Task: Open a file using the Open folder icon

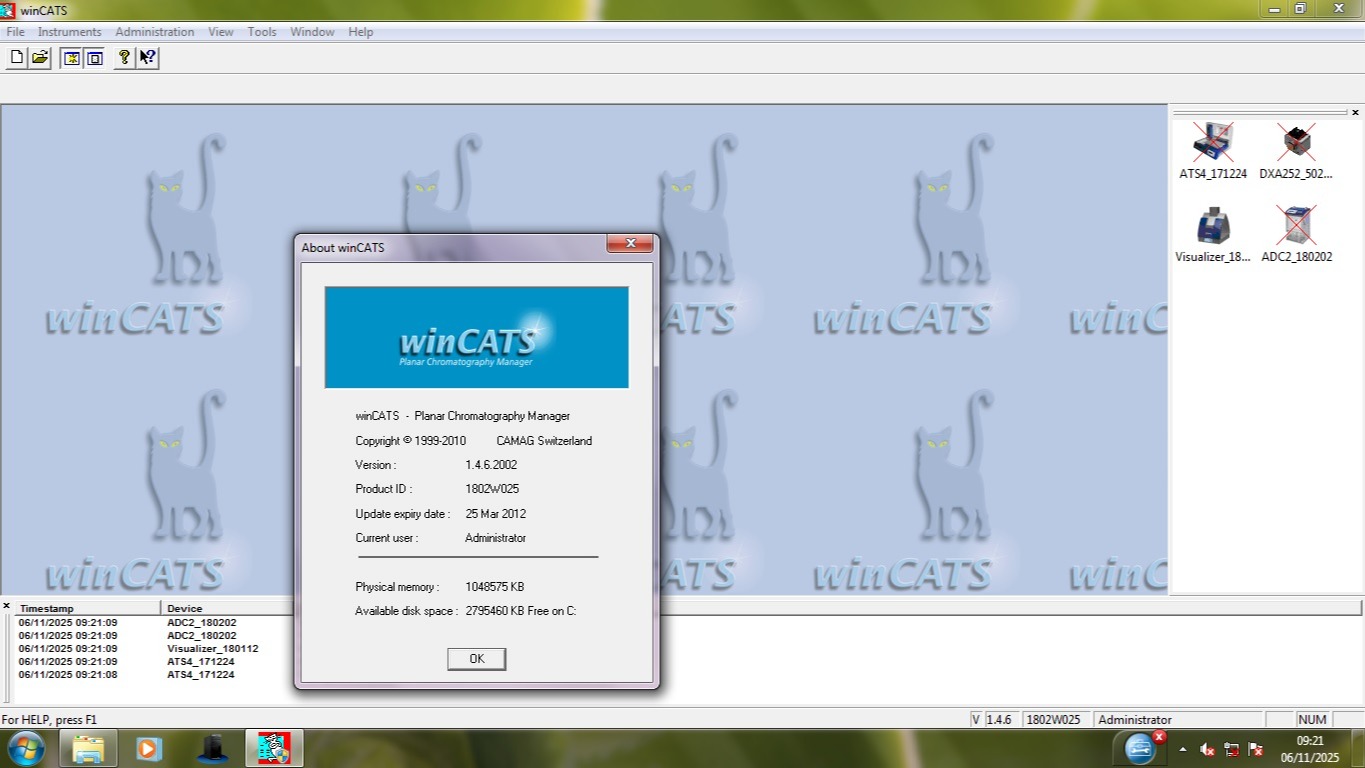Action: (39, 58)
